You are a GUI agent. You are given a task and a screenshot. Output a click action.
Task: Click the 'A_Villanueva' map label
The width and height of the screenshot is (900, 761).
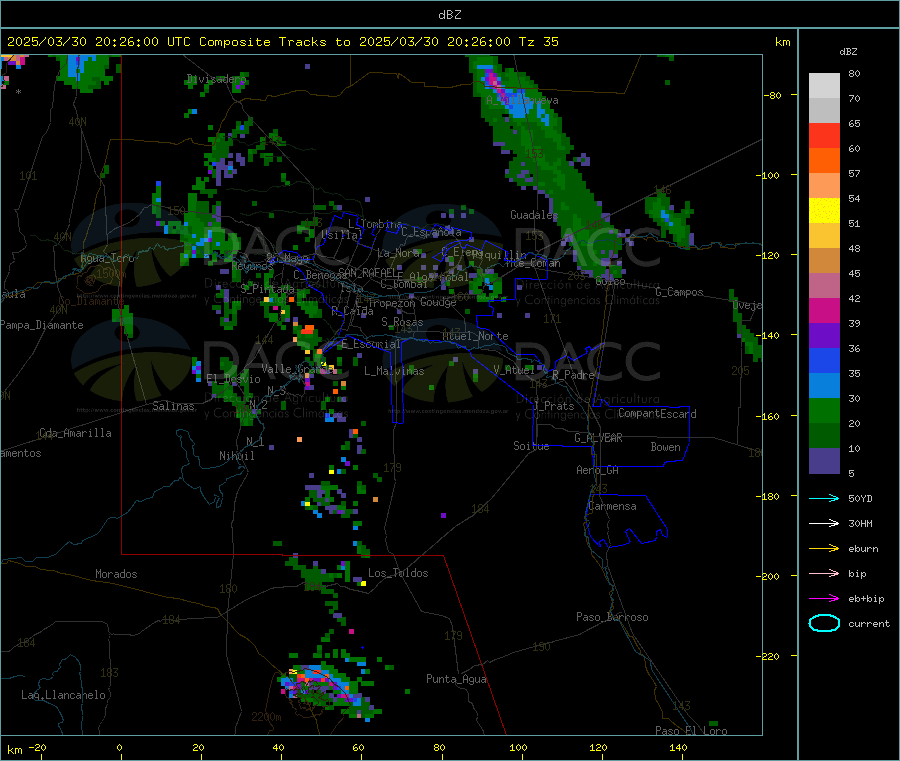coord(522,100)
